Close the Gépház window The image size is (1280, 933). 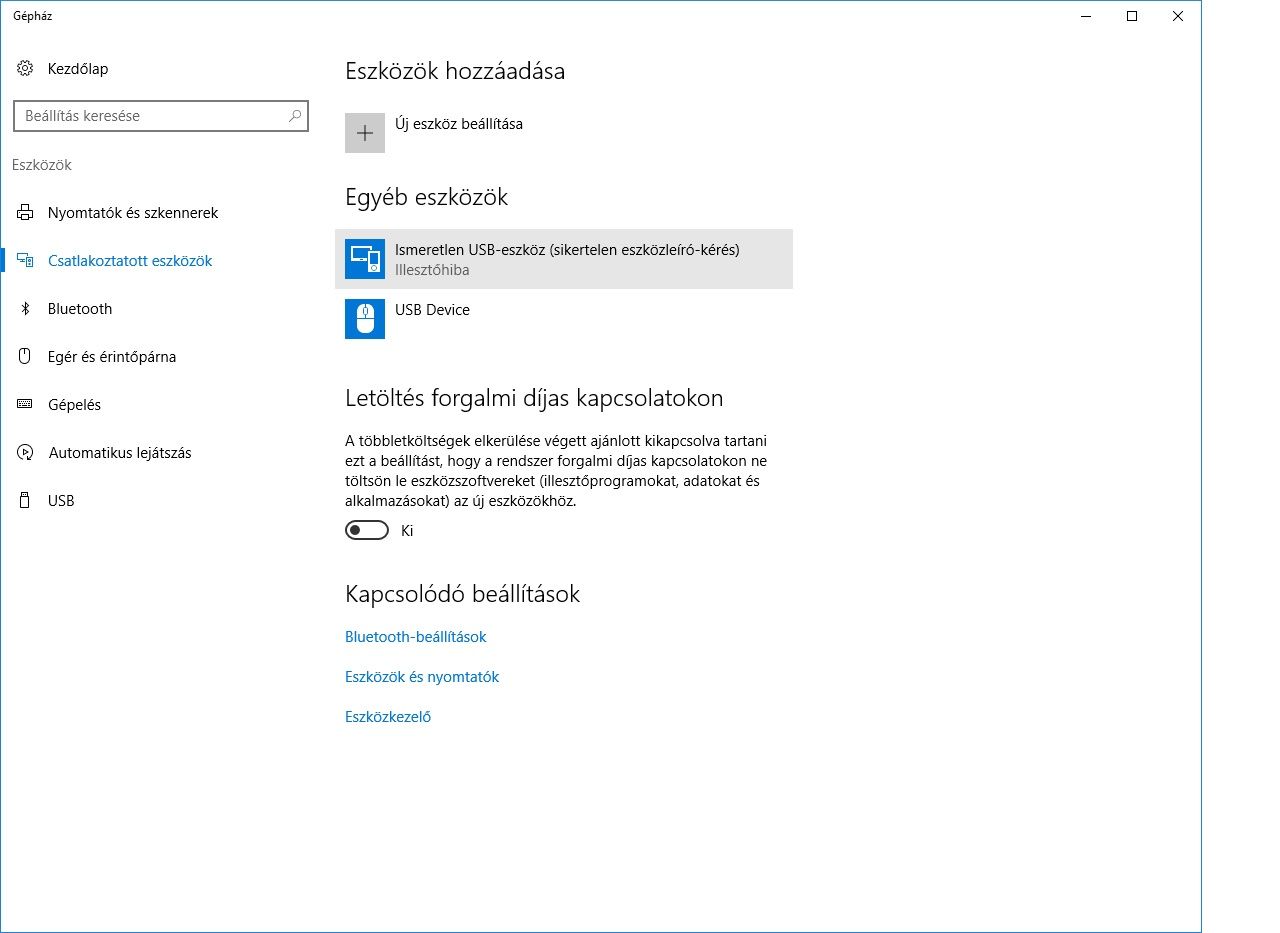tap(1178, 15)
